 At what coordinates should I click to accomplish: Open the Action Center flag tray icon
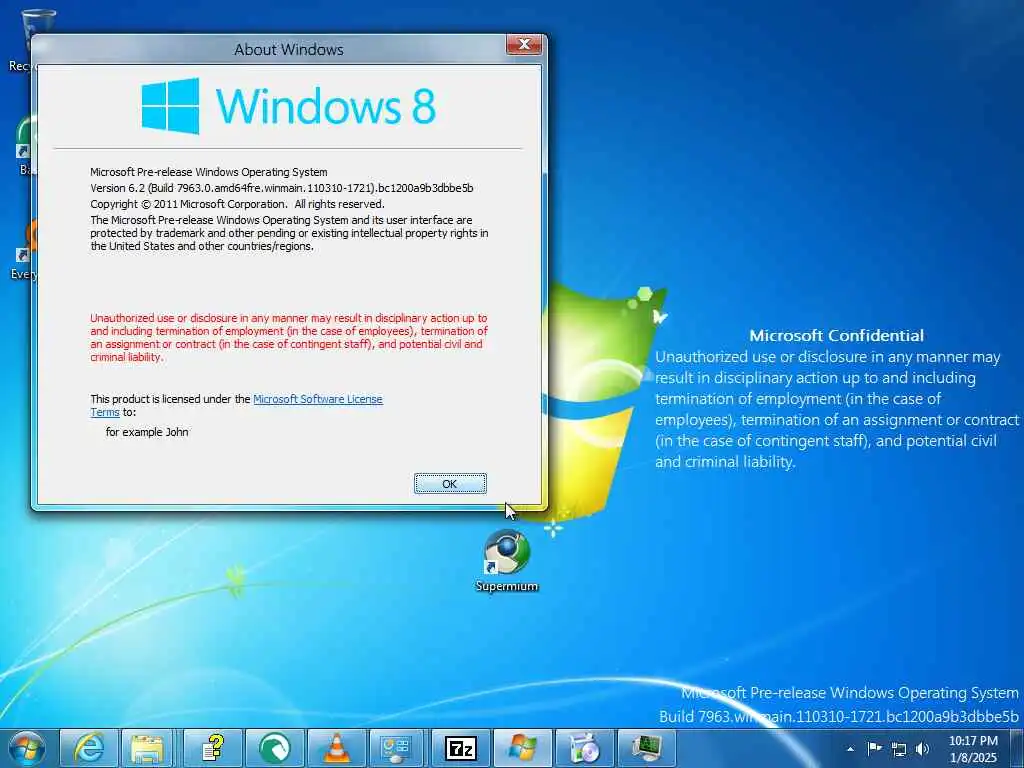[x=874, y=749]
